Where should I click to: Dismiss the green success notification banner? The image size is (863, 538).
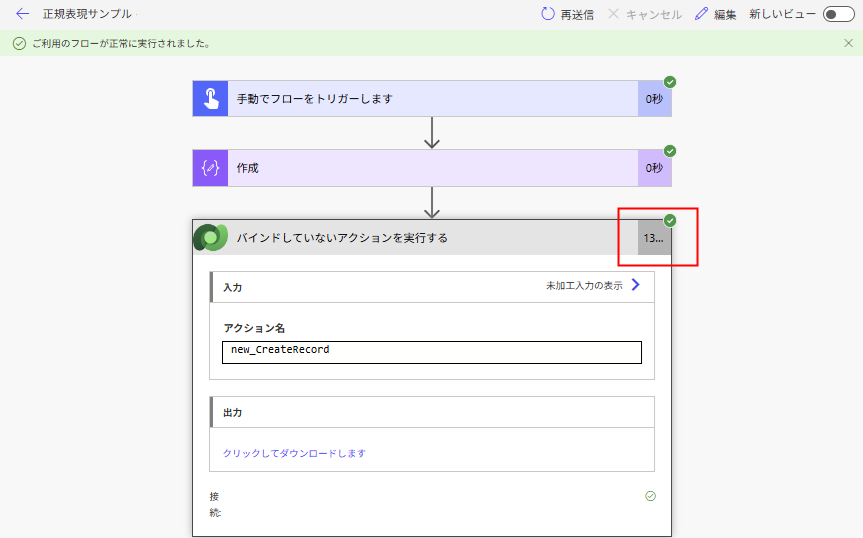point(848,43)
